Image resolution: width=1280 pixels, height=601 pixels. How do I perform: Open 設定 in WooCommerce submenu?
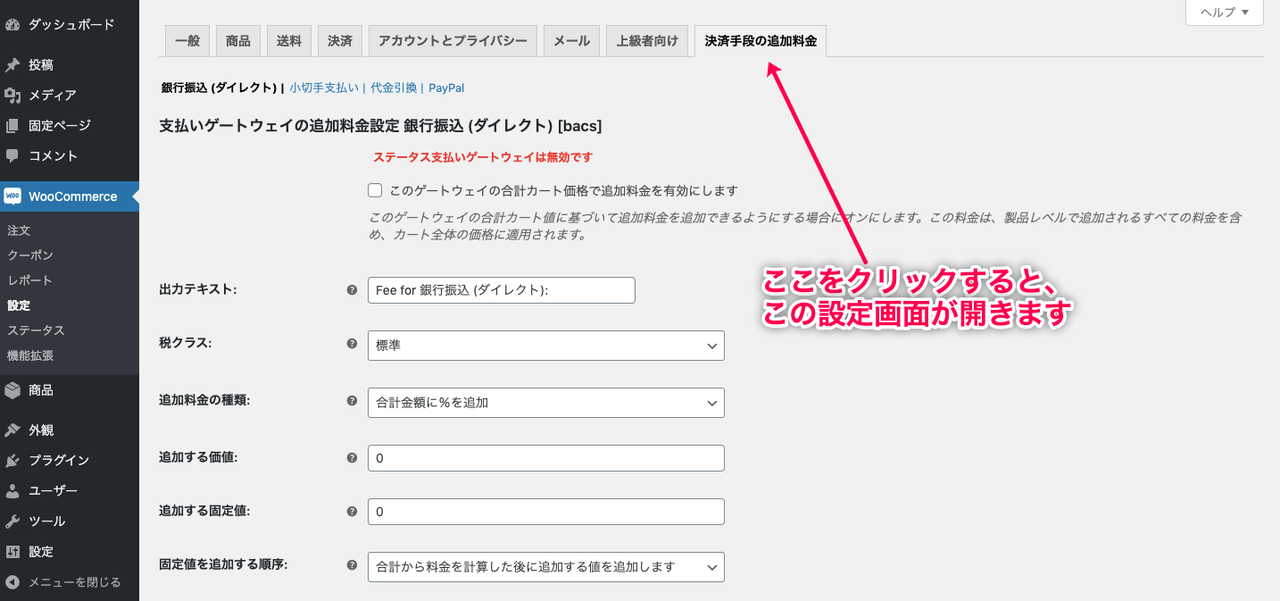[19, 305]
